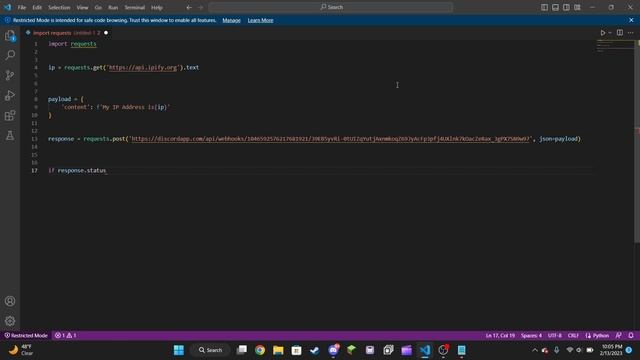Open the editor More Actions ellipsis
The height and width of the screenshot is (360, 640).
(631, 33)
